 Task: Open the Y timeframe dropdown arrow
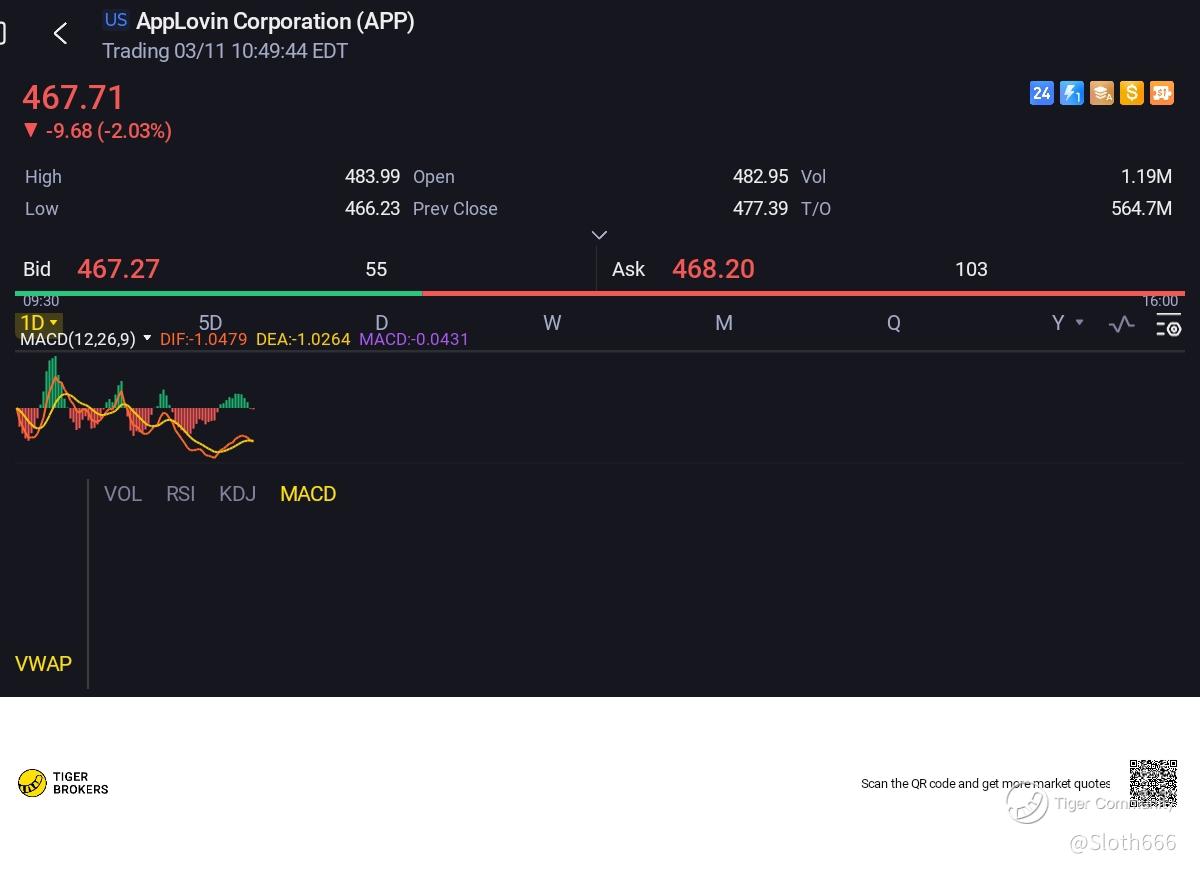(x=1079, y=322)
